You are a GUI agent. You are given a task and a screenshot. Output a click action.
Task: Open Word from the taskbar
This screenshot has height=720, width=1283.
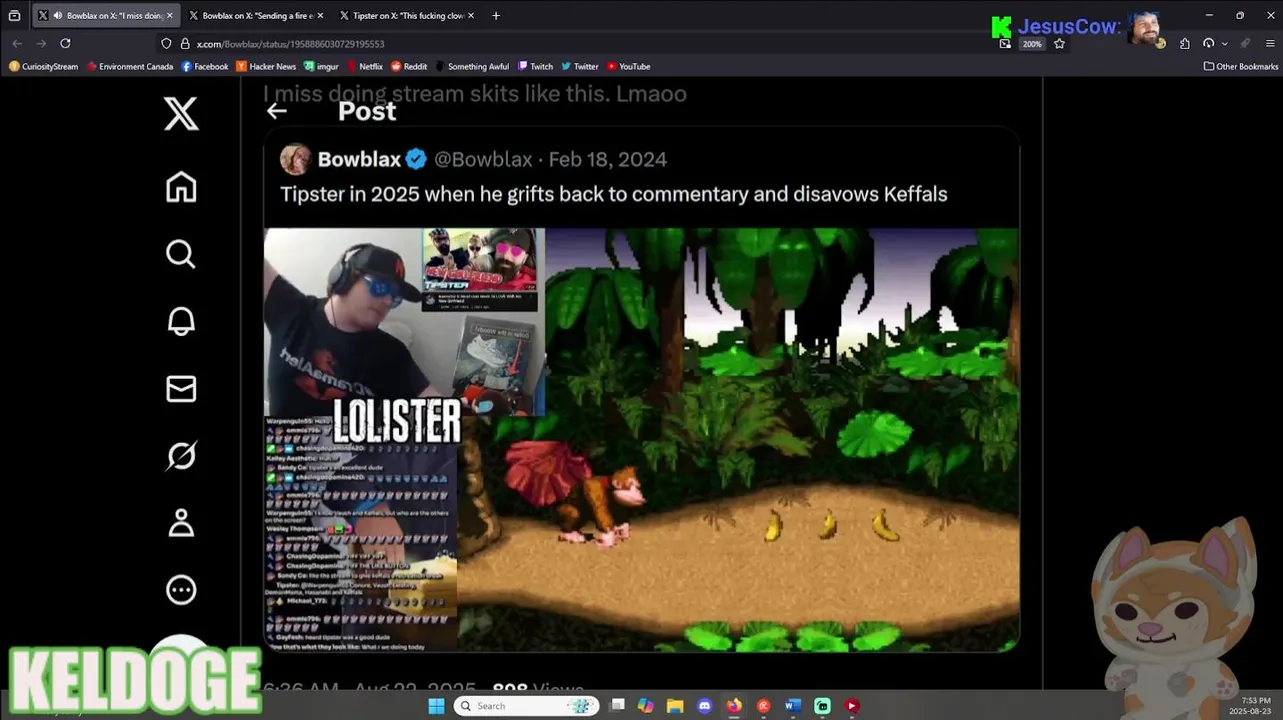tap(793, 706)
